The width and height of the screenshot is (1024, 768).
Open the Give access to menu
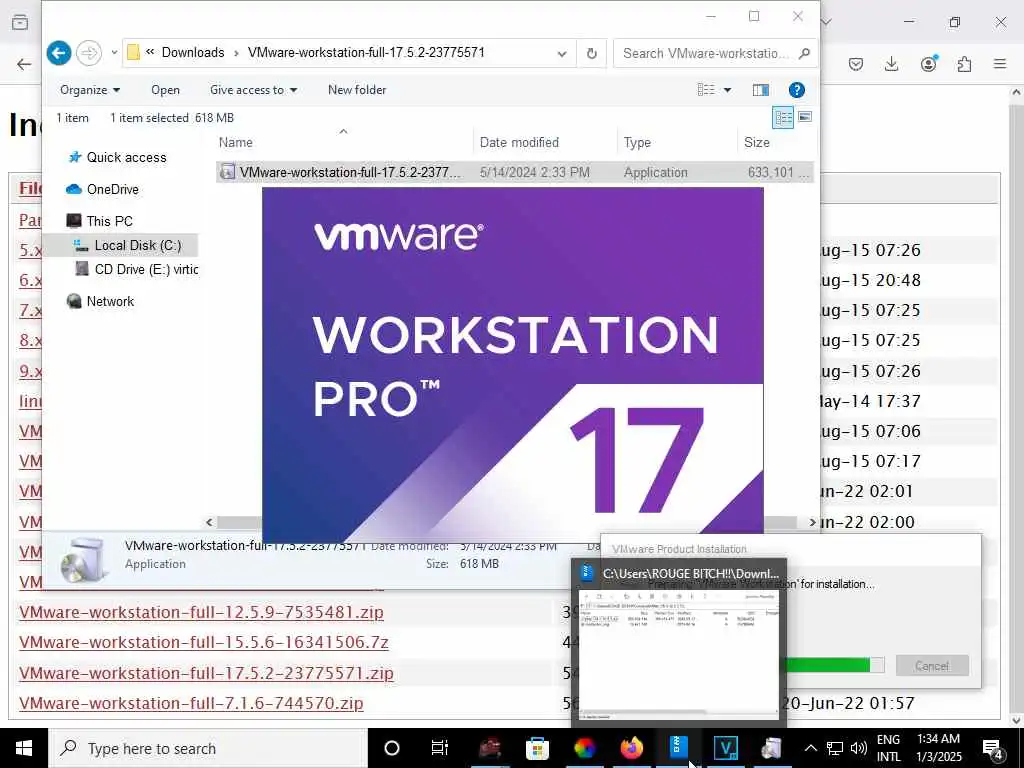[253, 90]
